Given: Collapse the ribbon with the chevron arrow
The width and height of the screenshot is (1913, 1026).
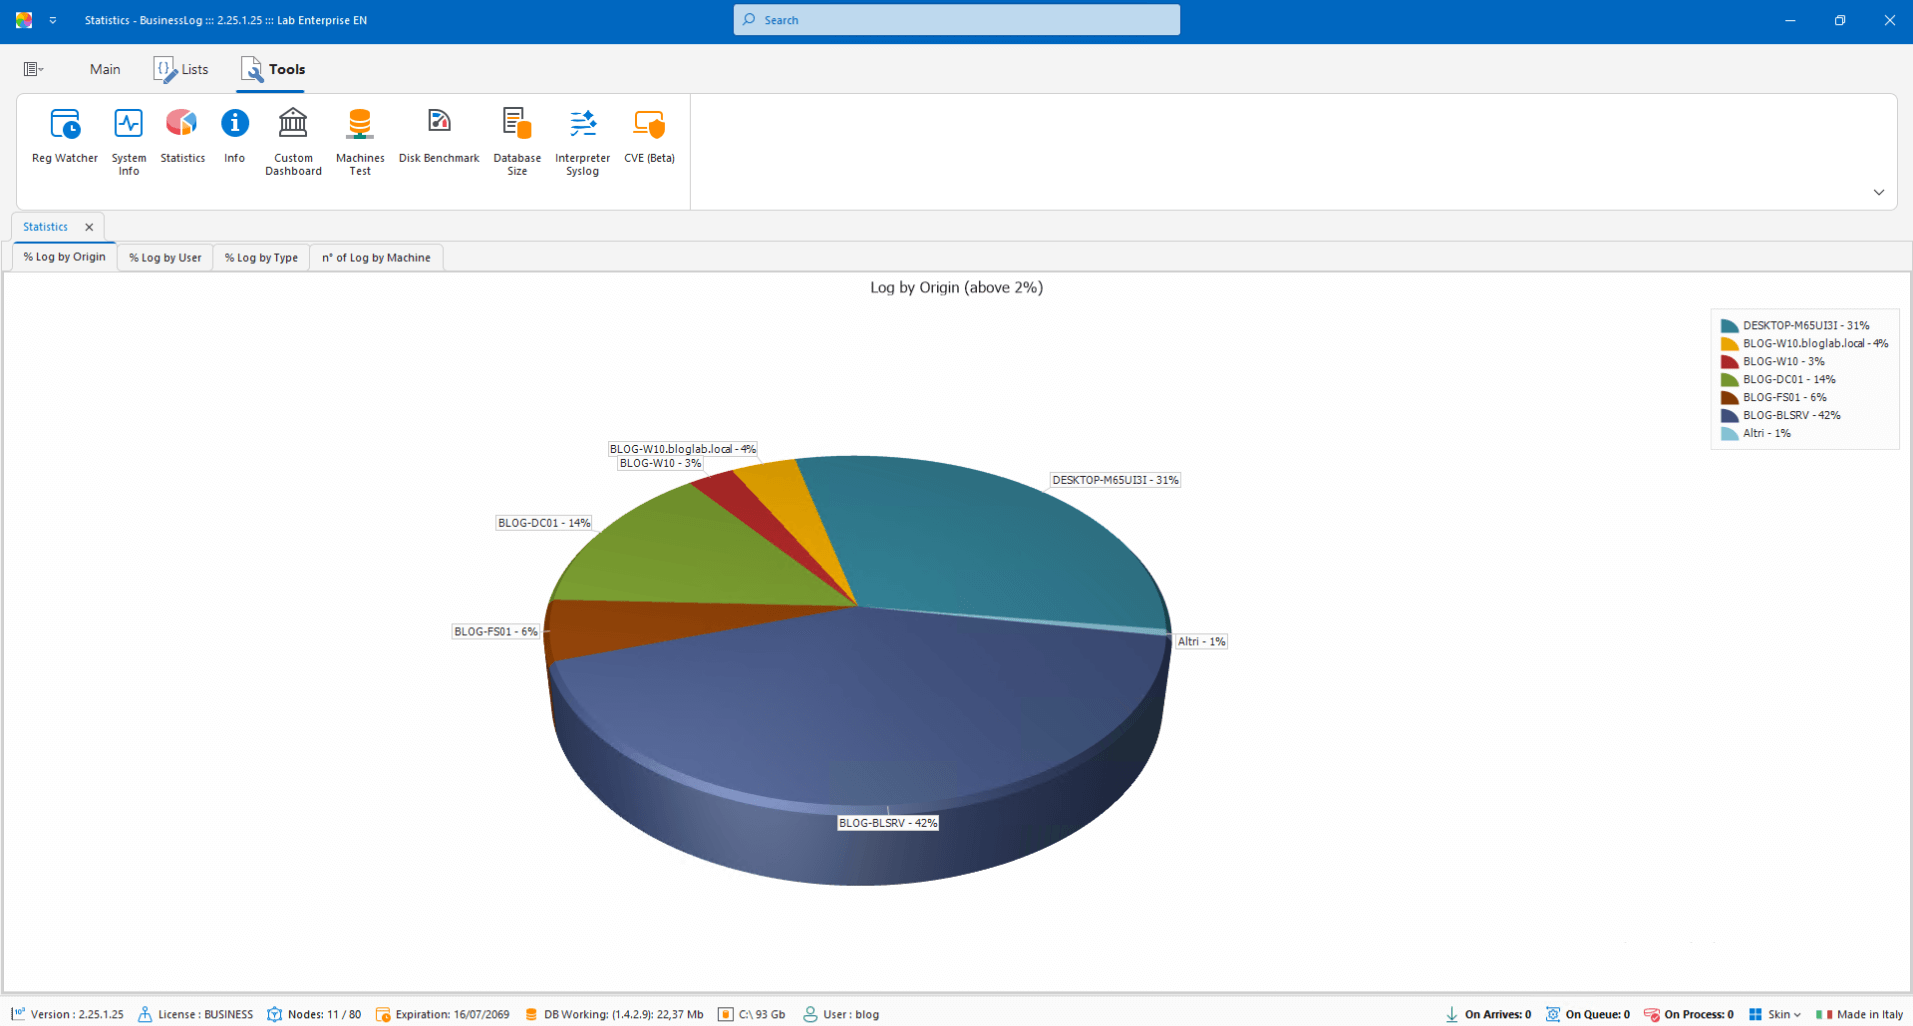Looking at the screenshot, I should (1878, 192).
